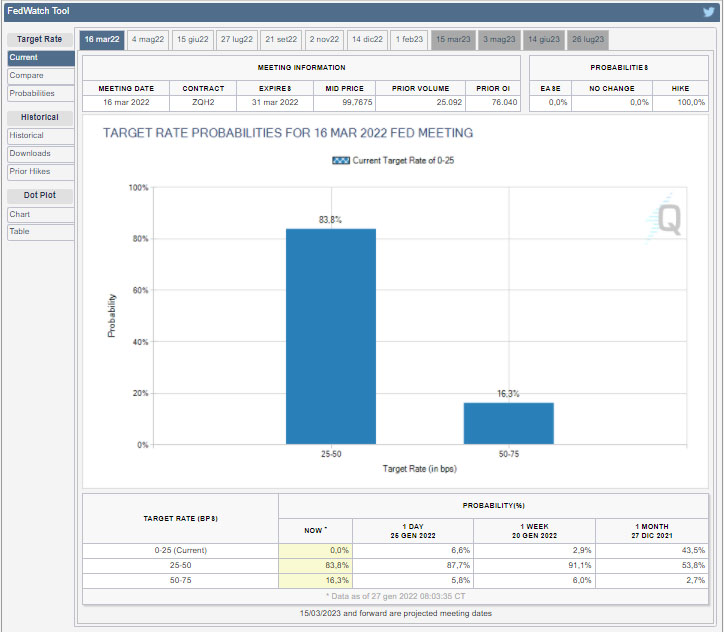Switch to the 2 nov22 tab
724x632 pixels.
[x=325, y=39]
